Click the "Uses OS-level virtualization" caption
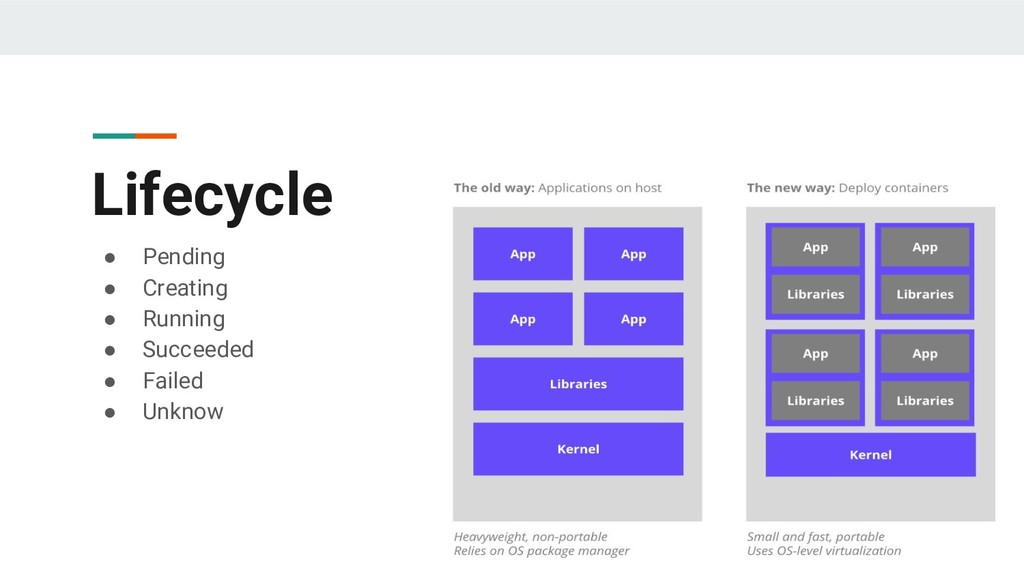Image resolution: width=1024 pixels, height=576 pixels. point(823,550)
